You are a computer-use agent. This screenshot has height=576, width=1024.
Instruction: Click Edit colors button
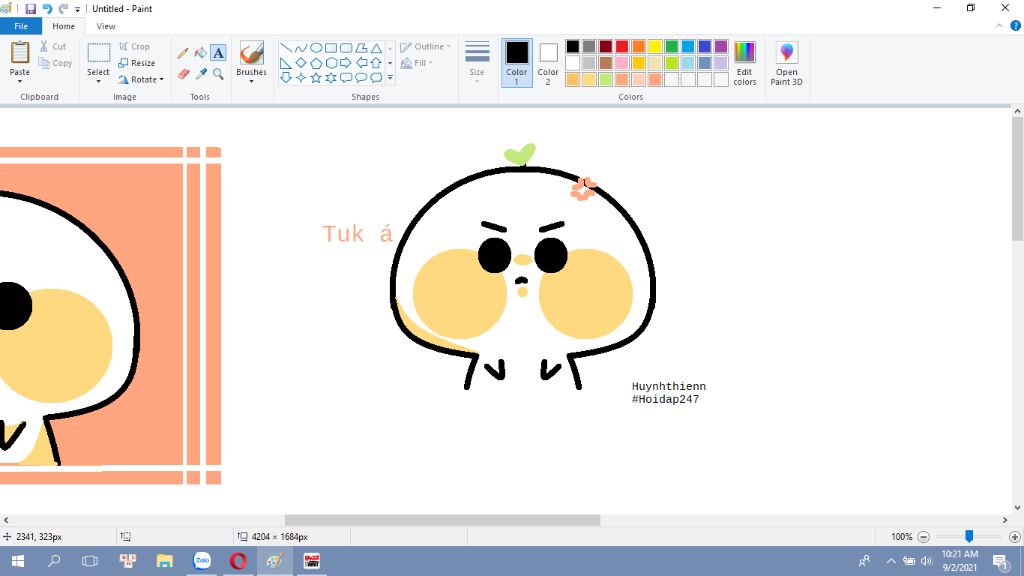tap(744, 63)
